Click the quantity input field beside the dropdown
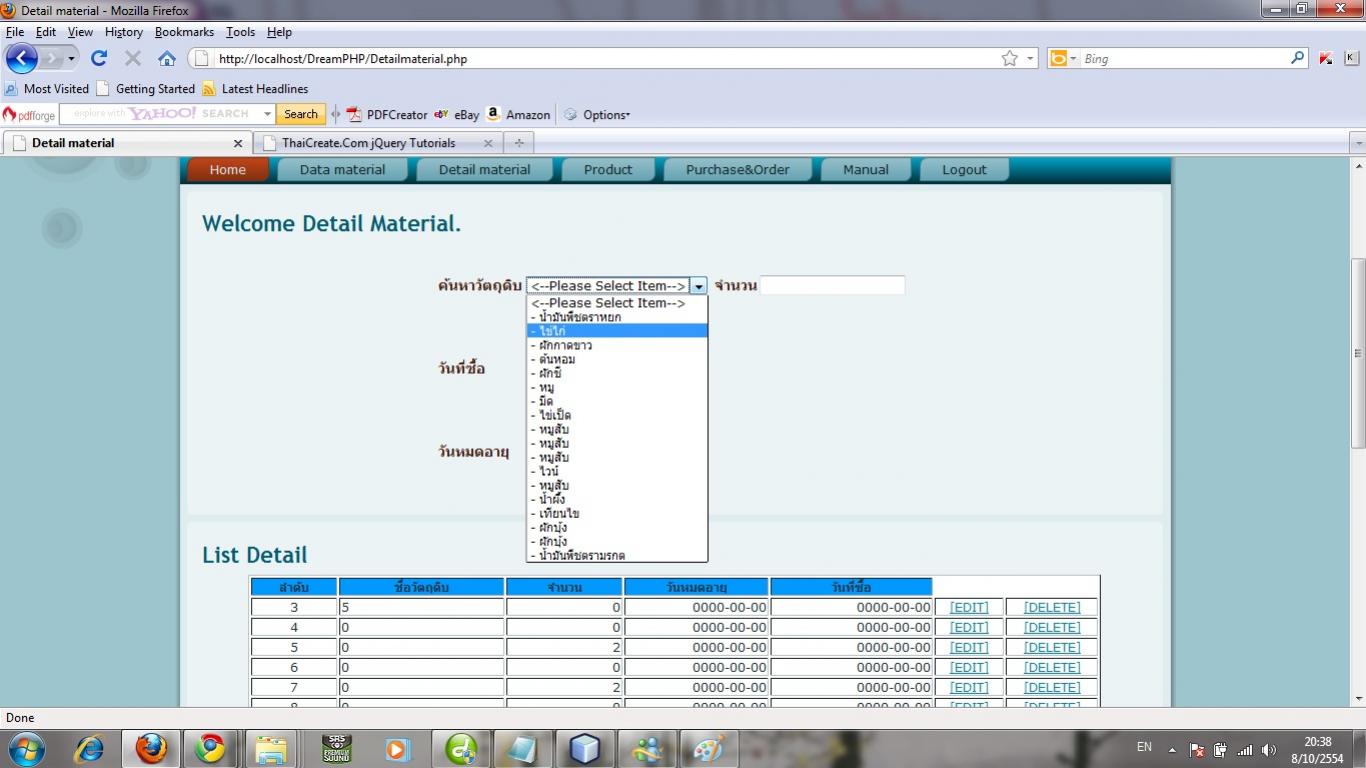 [832, 286]
